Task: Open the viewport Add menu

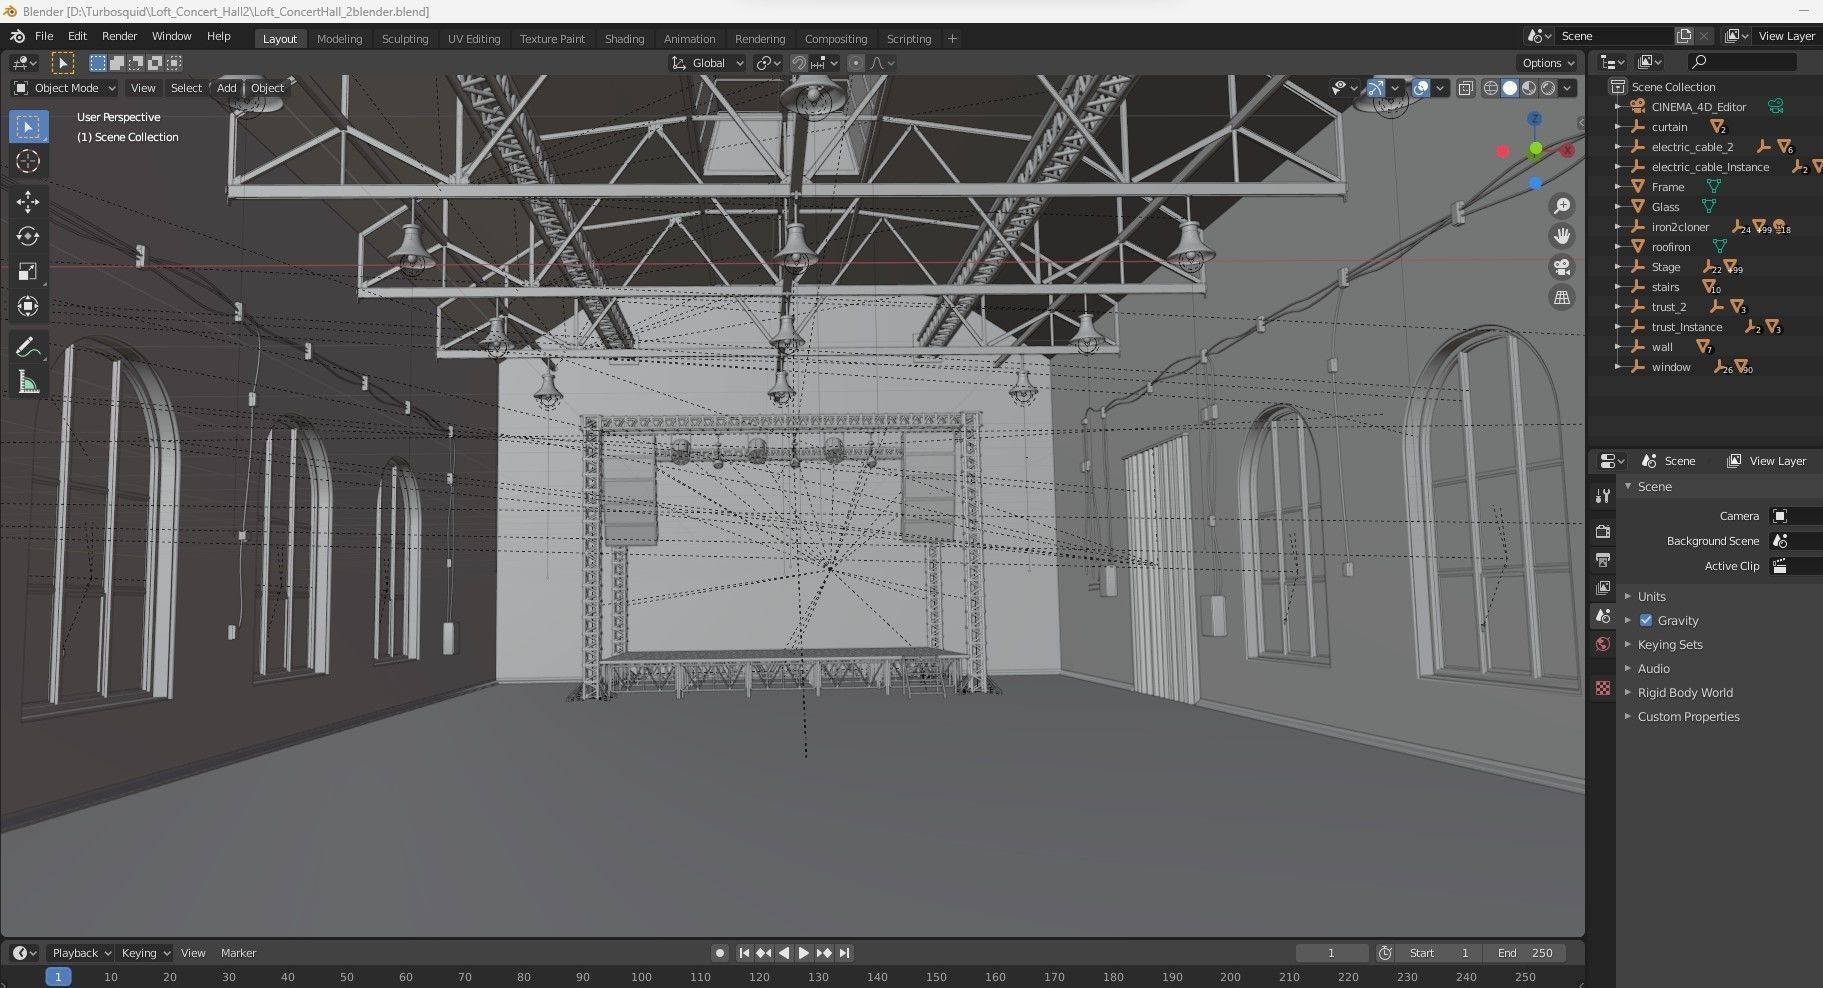Action: pos(227,88)
